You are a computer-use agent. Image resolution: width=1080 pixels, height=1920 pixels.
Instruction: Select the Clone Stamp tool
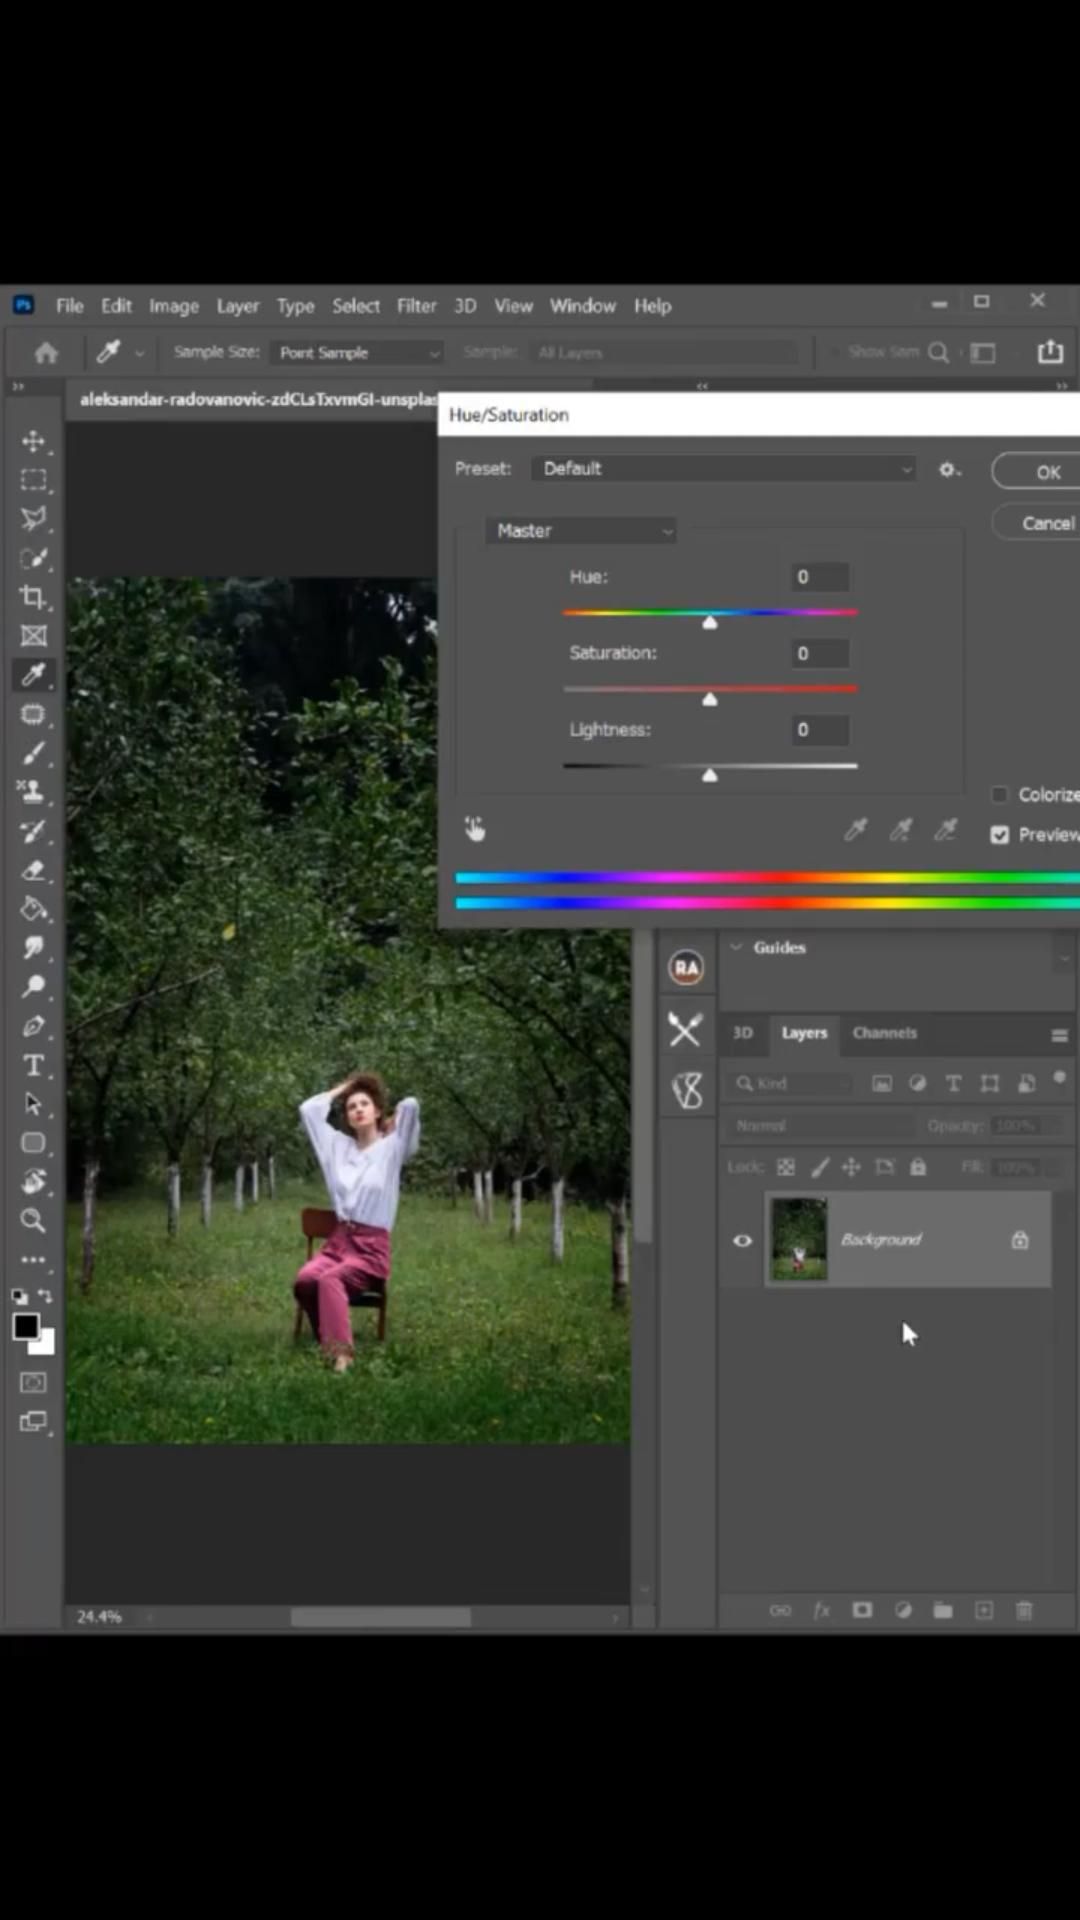pos(33,792)
